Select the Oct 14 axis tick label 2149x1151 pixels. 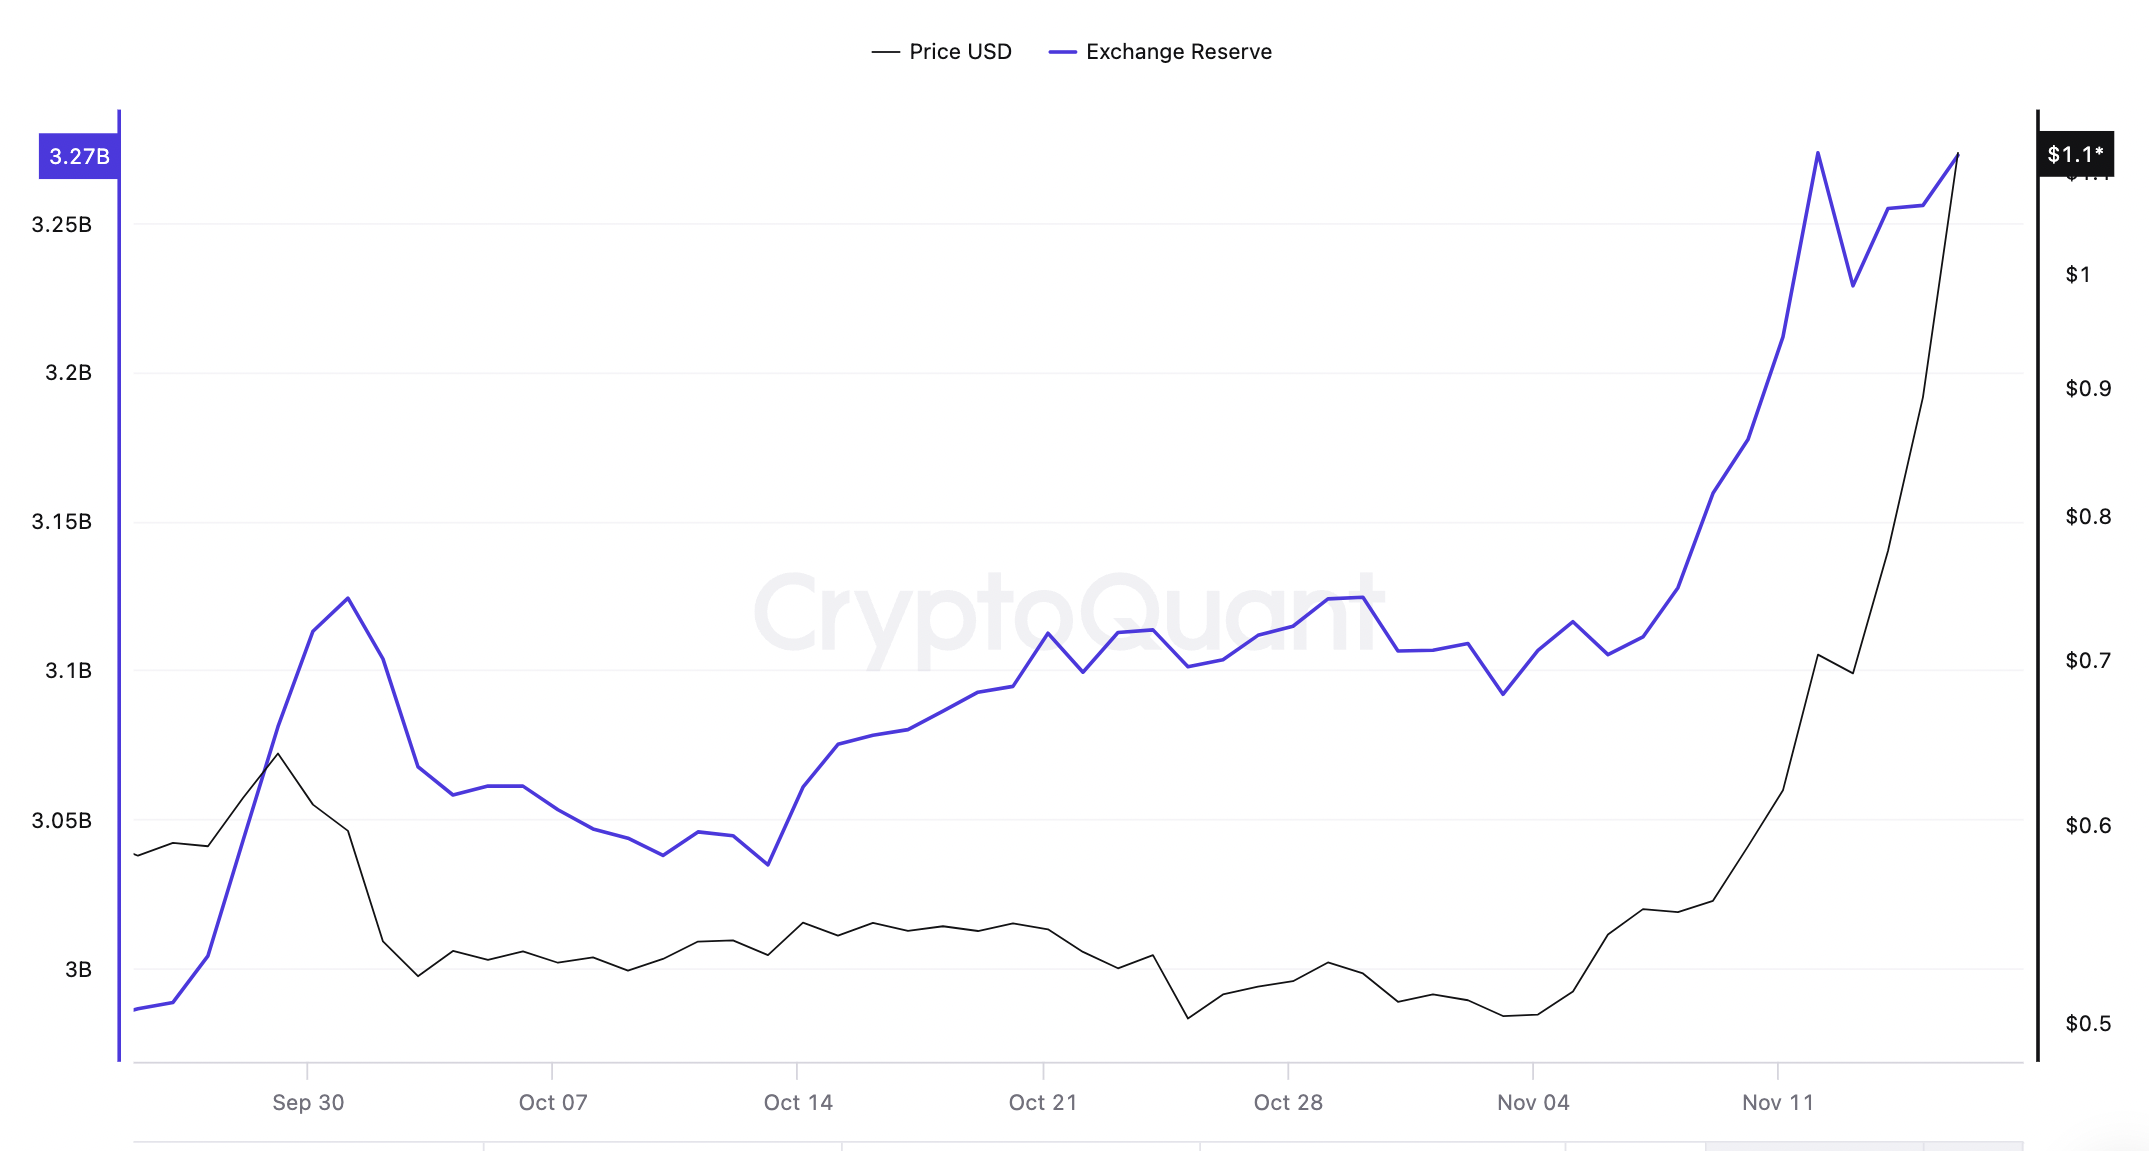pos(798,1102)
